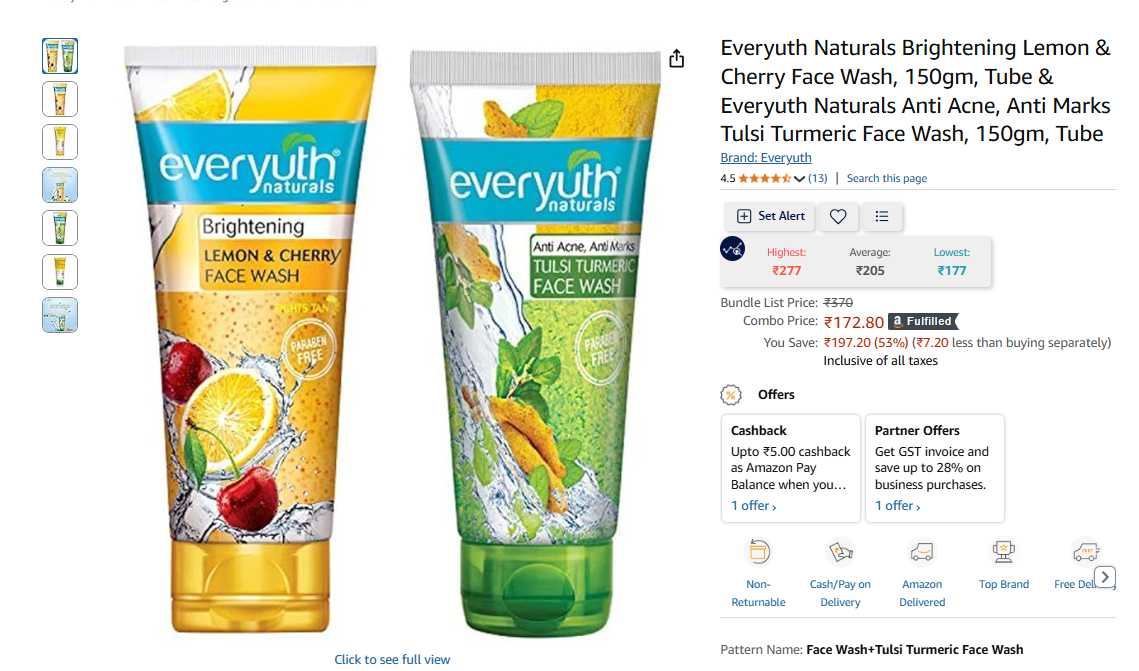The image size is (1139, 671).
Task: Click the share icon beside product image
Action: (676, 59)
